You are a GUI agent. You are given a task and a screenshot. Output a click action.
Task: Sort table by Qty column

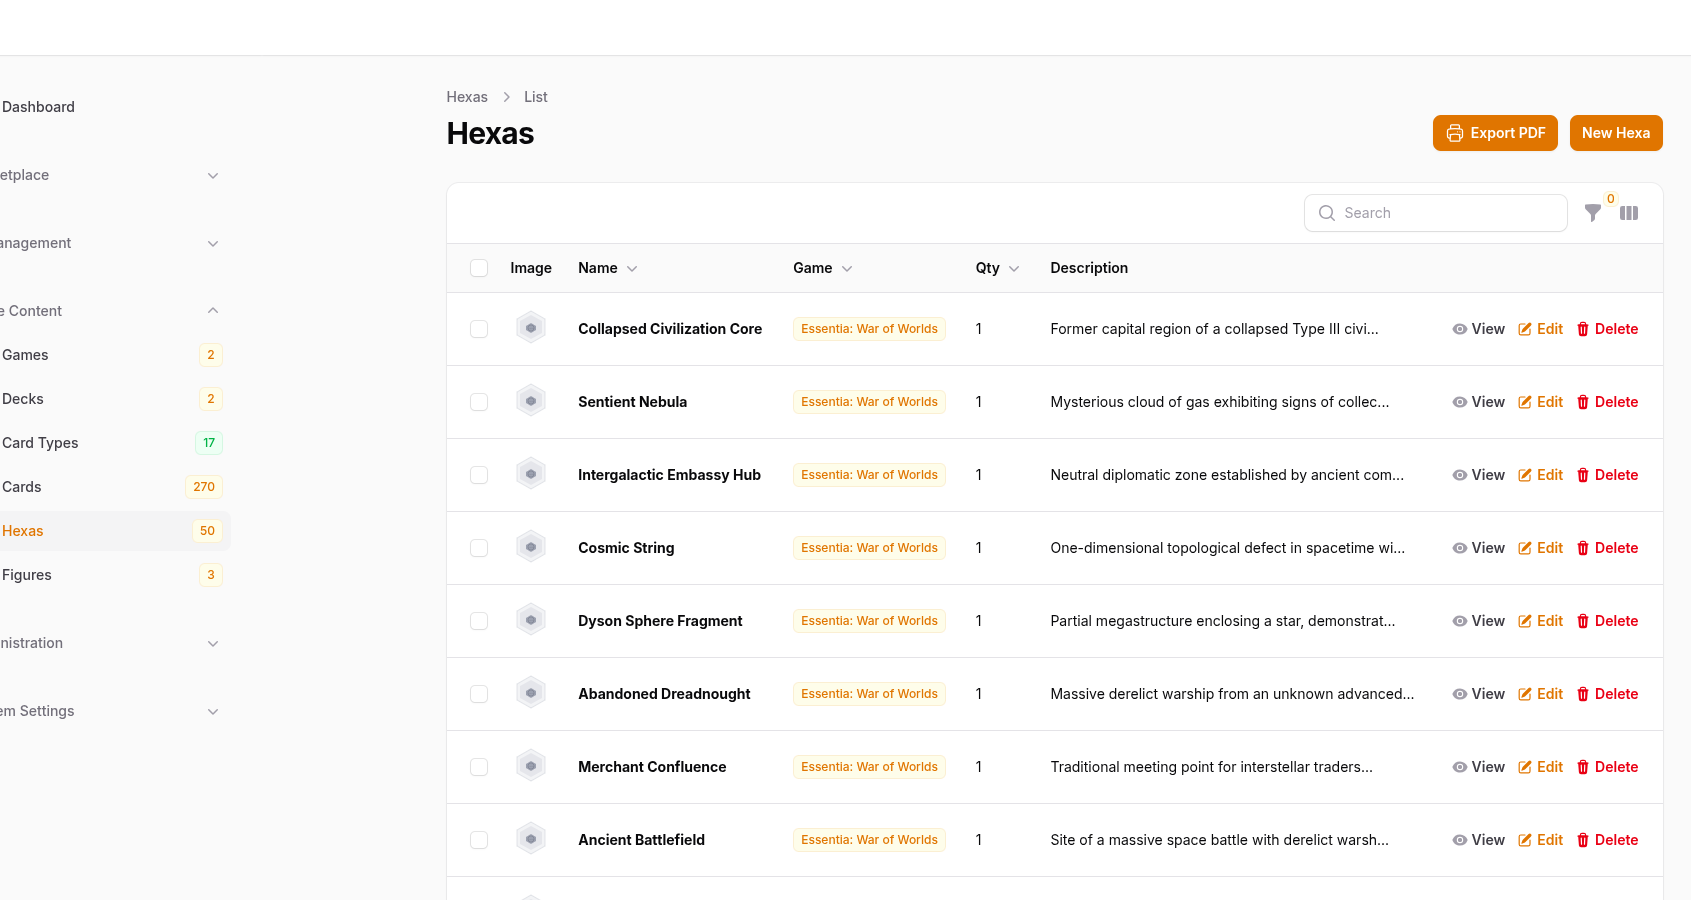tap(998, 268)
